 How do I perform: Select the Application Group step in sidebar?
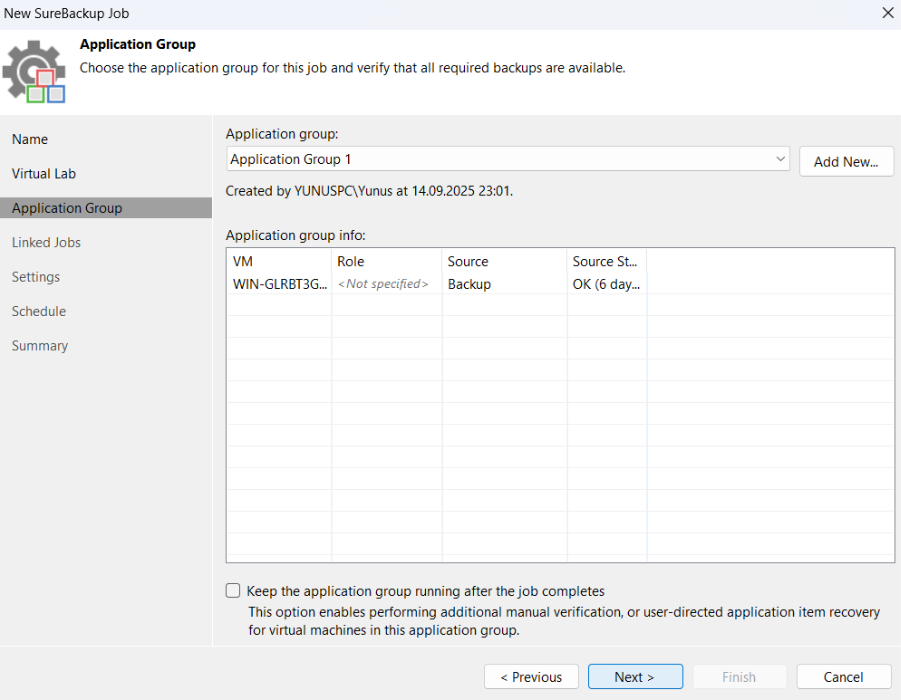click(67, 208)
